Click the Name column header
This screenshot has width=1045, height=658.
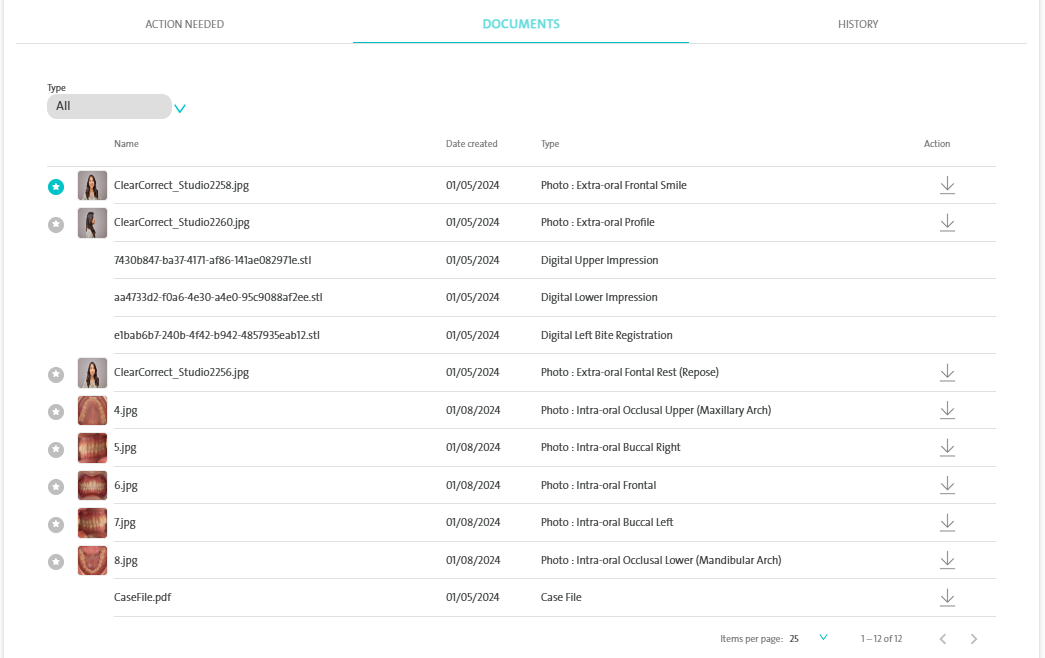click(x=126, y=144)
